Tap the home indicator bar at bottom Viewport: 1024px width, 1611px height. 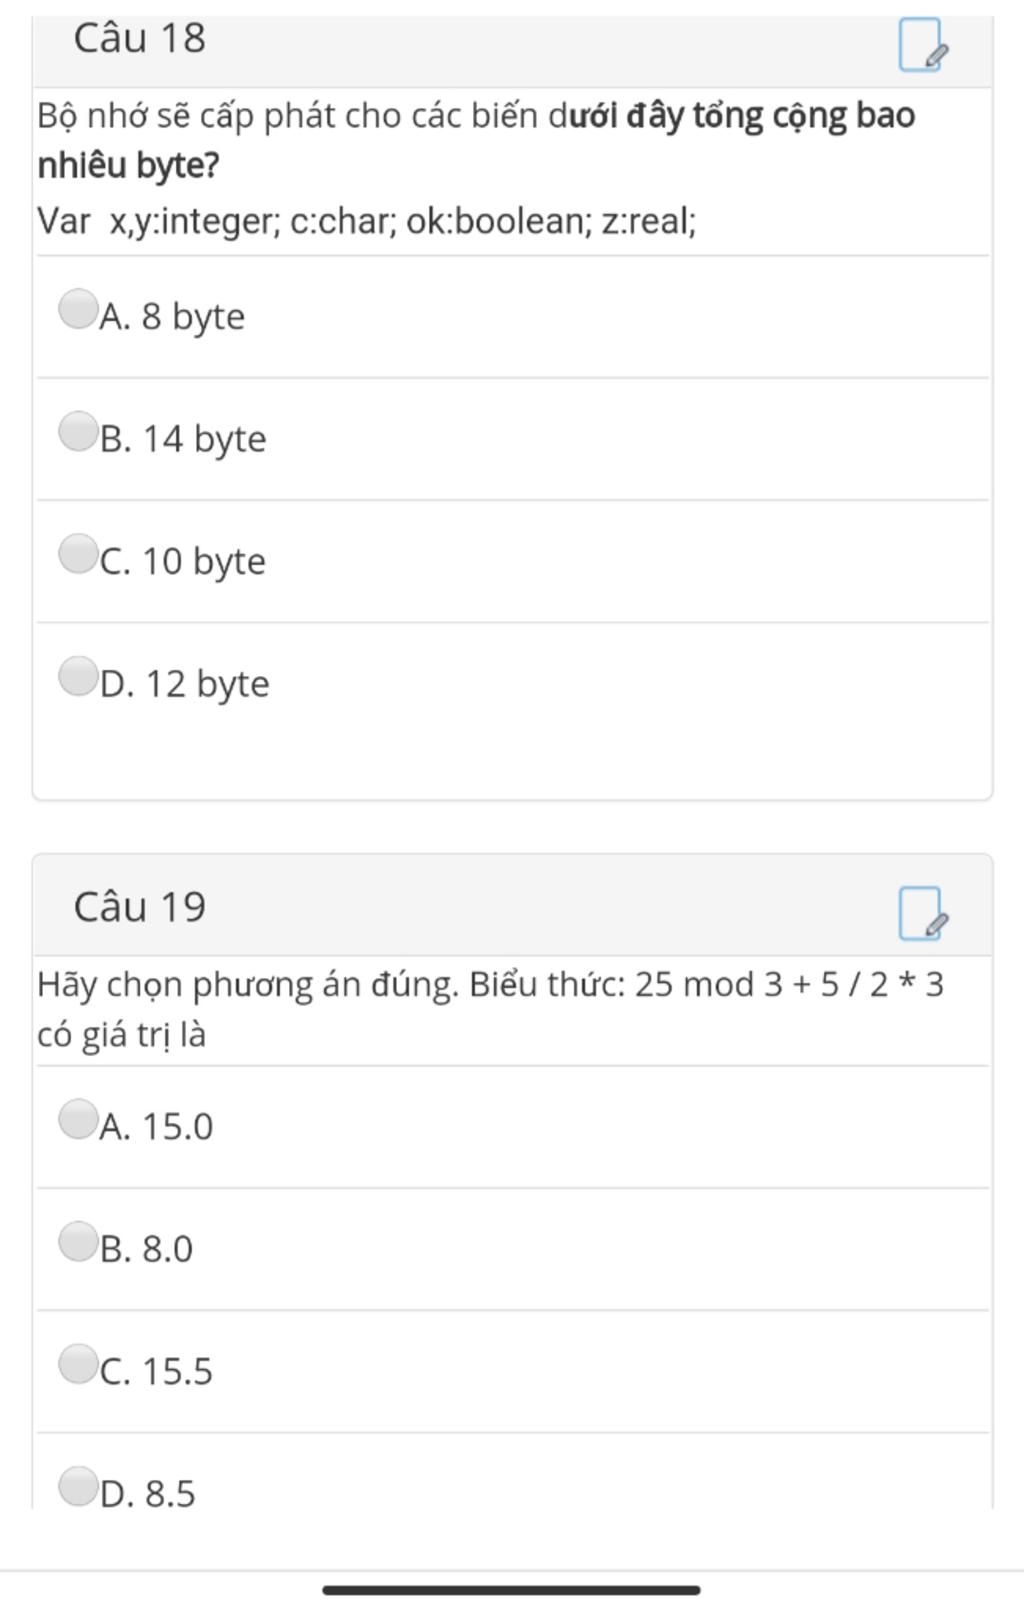click(511, 1590)
